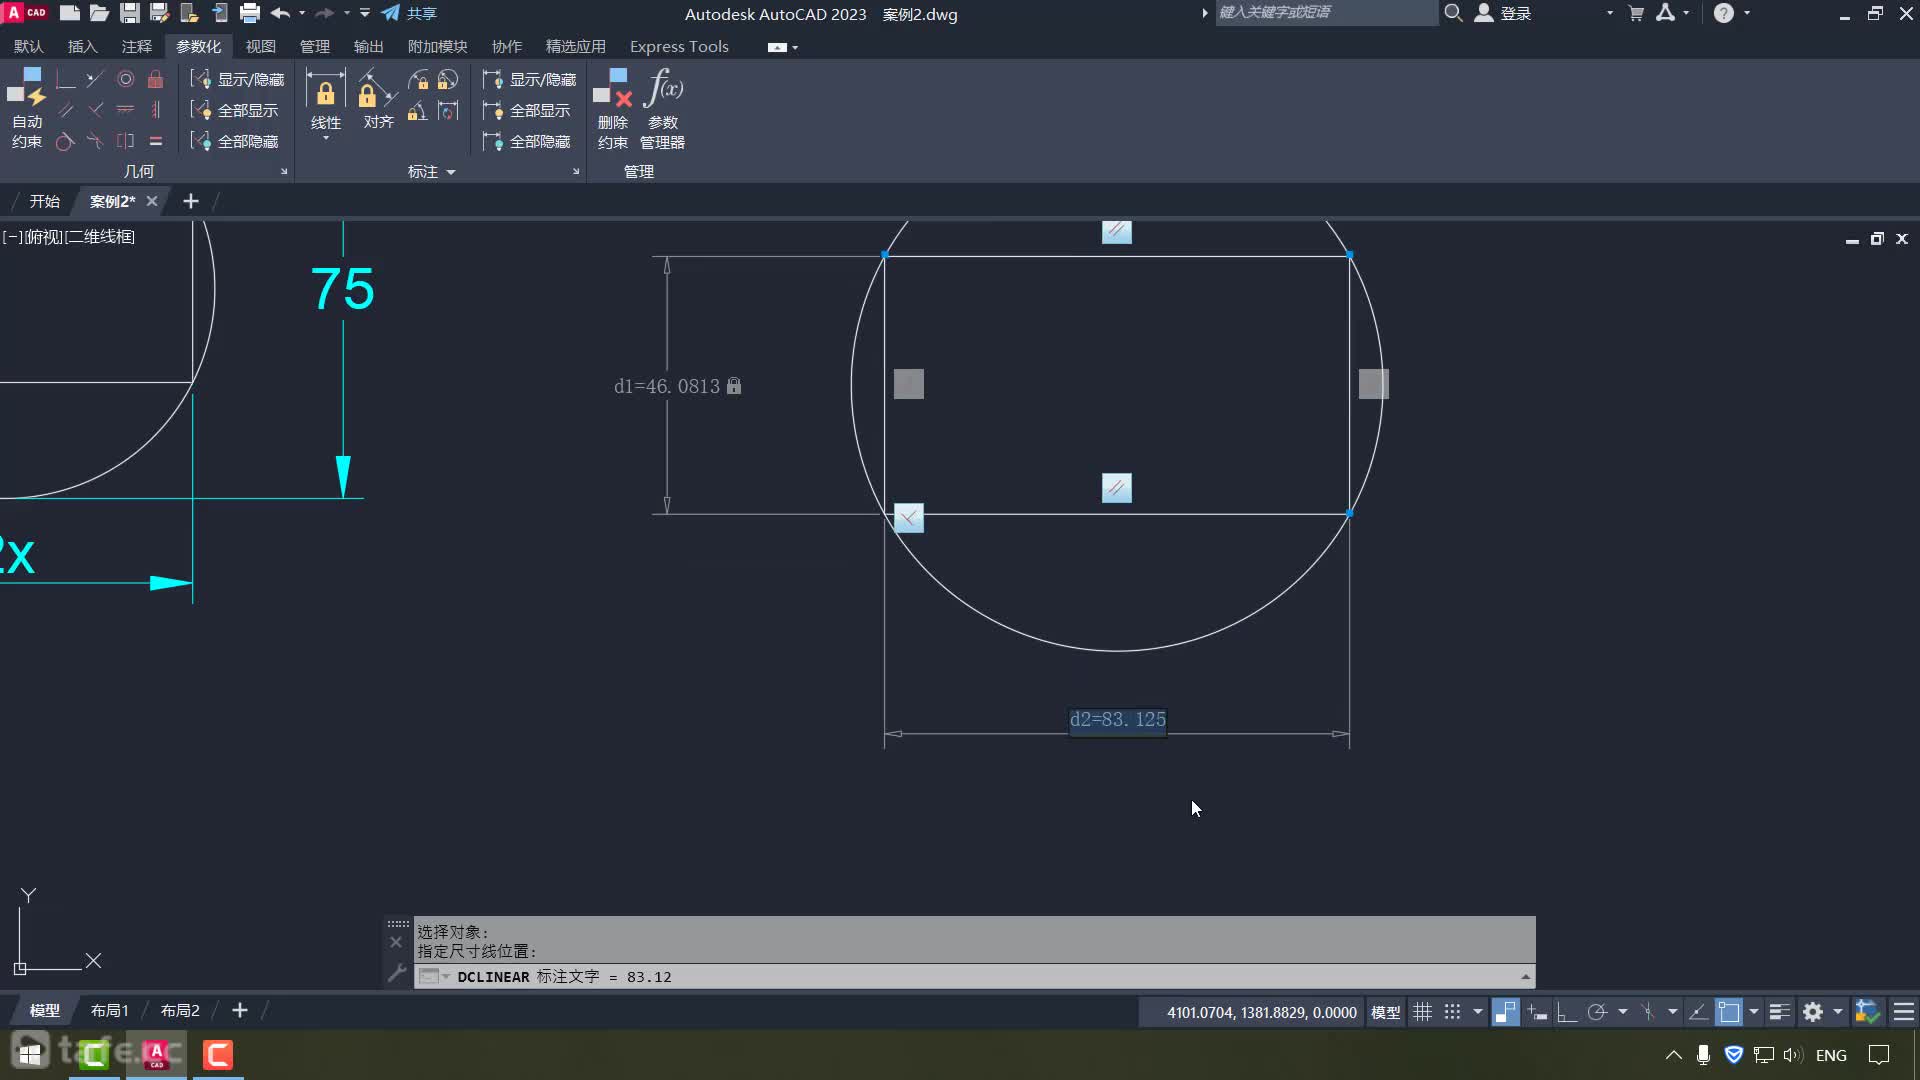Click Delete Constraints (删除约束)
The width and height of the screenshot is (1920, 1080).
click(x=613, y=108)
